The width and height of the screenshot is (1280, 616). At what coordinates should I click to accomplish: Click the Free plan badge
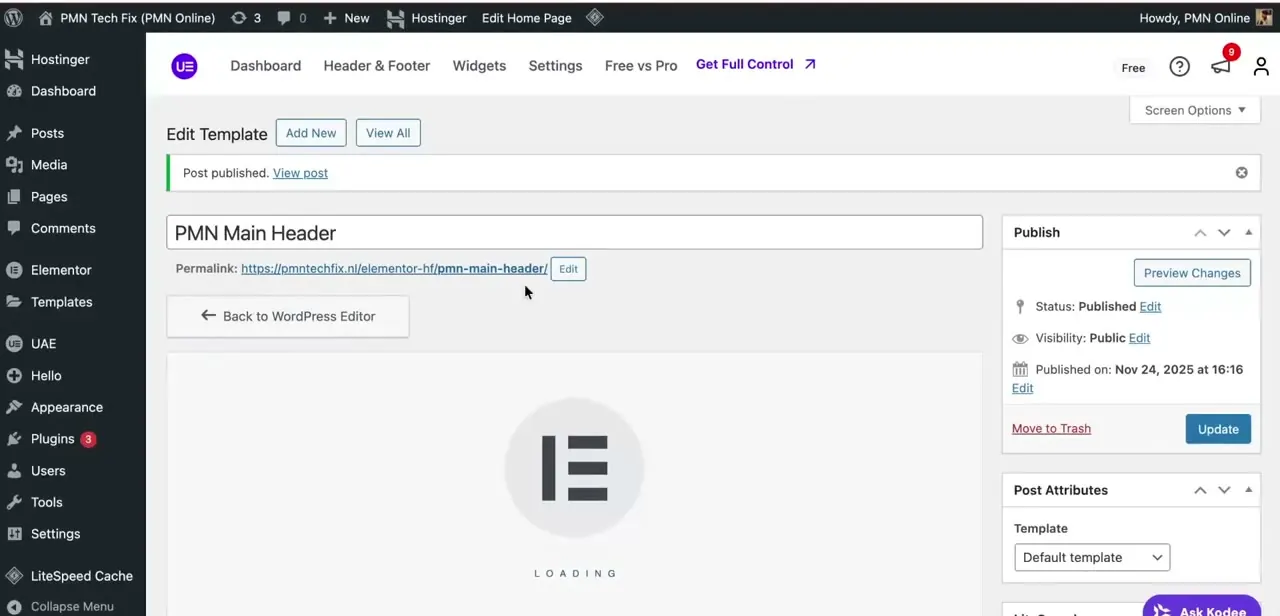point(1133,68)
